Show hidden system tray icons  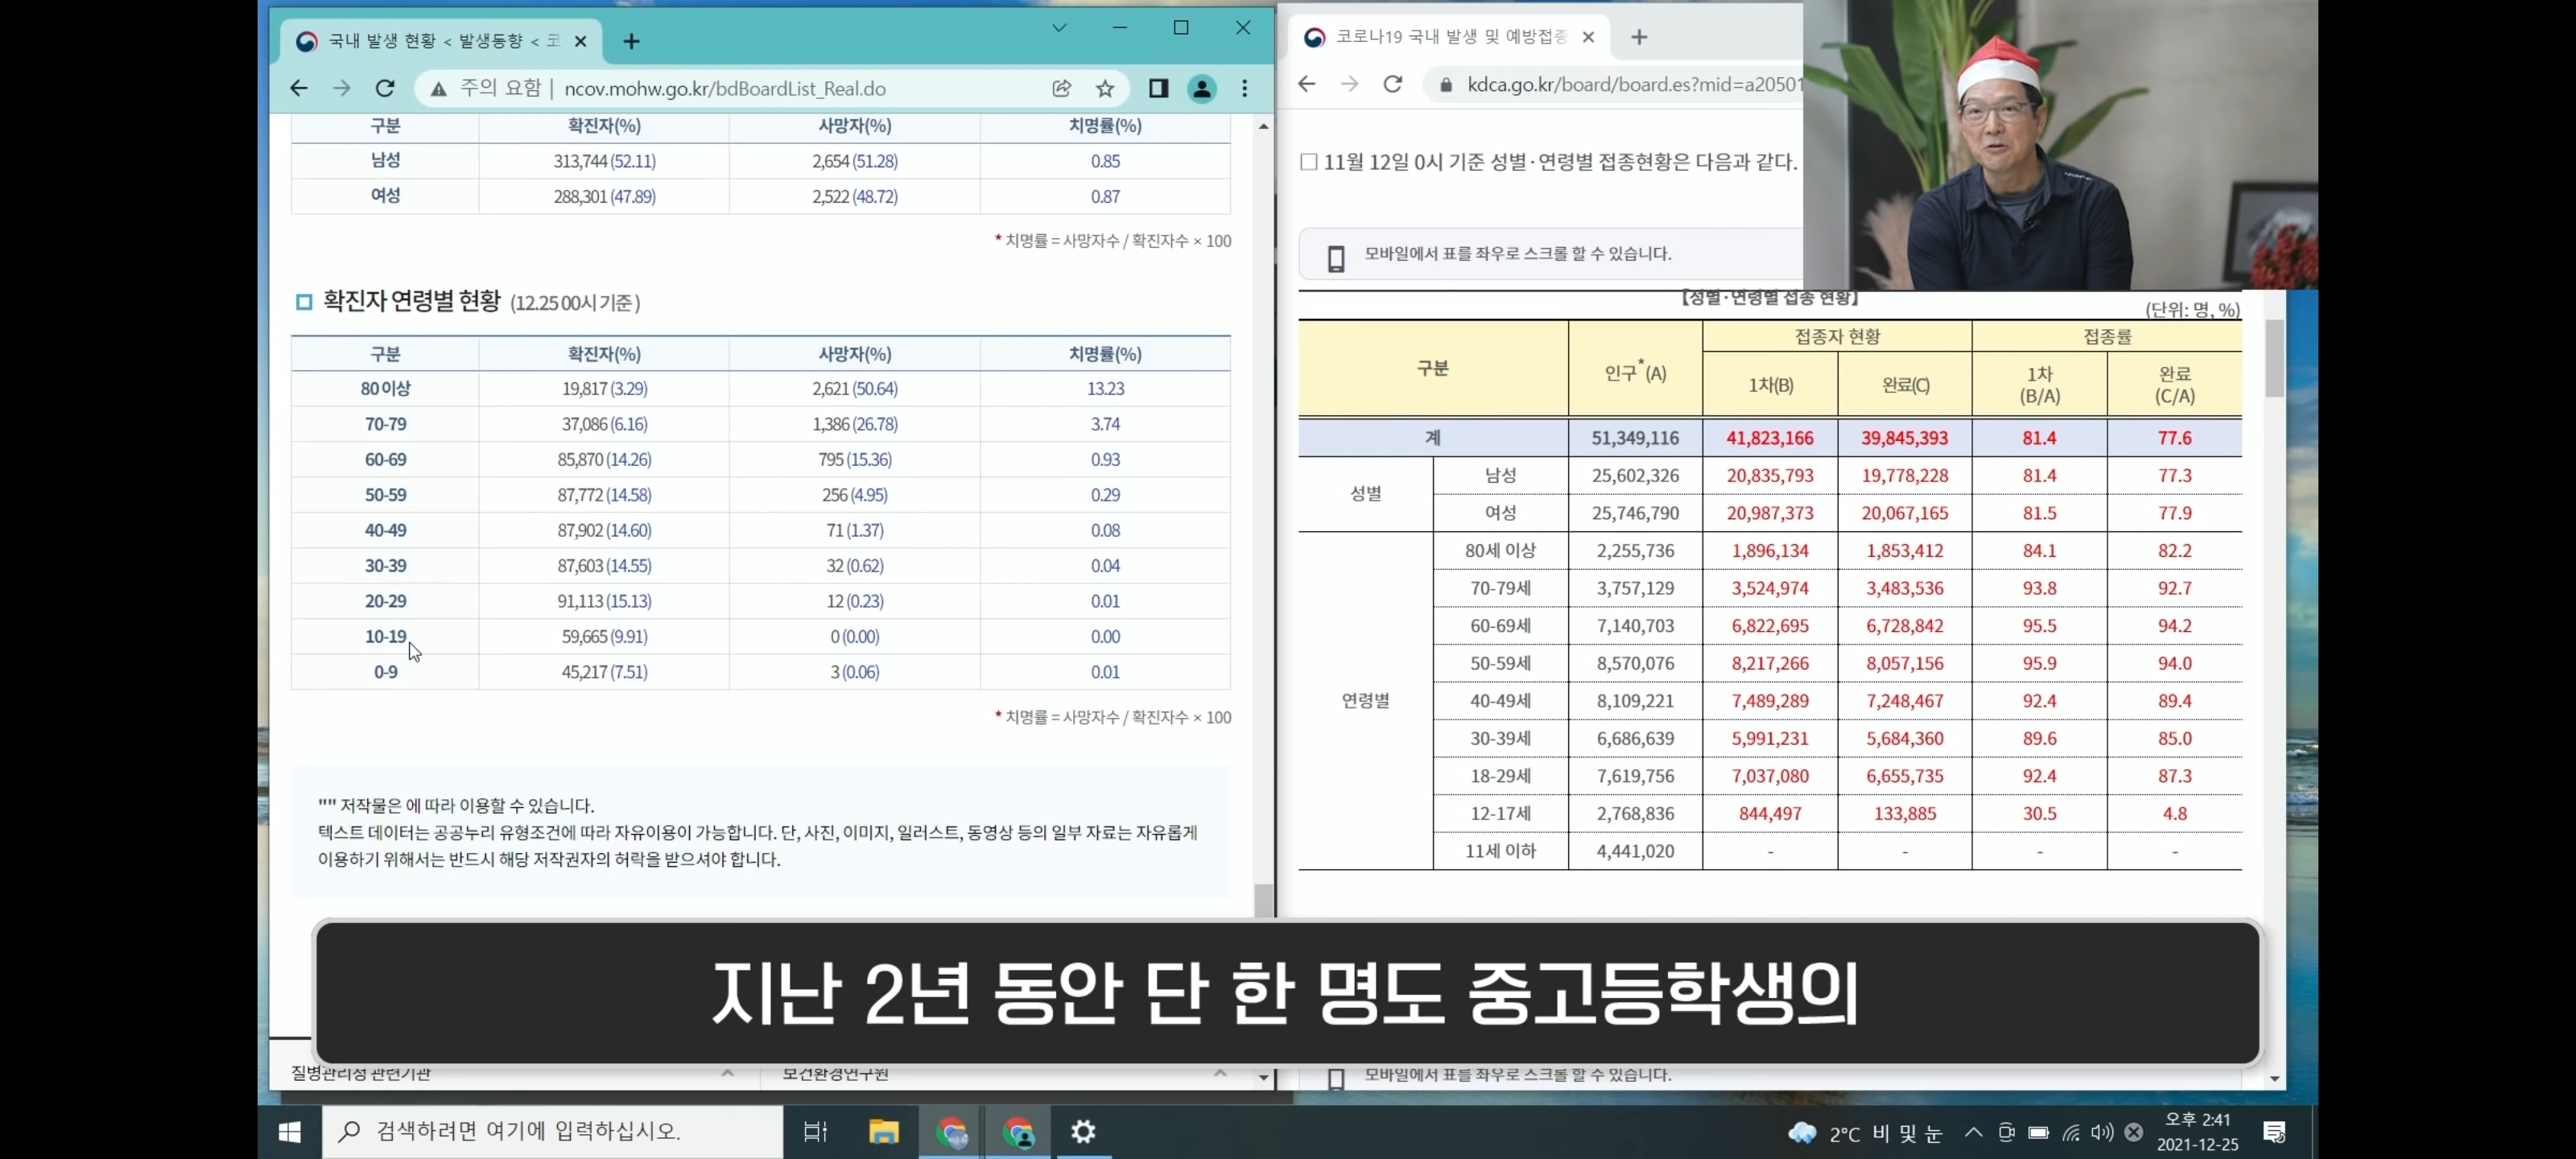pyautogui.click(x=1972, y=1132)
